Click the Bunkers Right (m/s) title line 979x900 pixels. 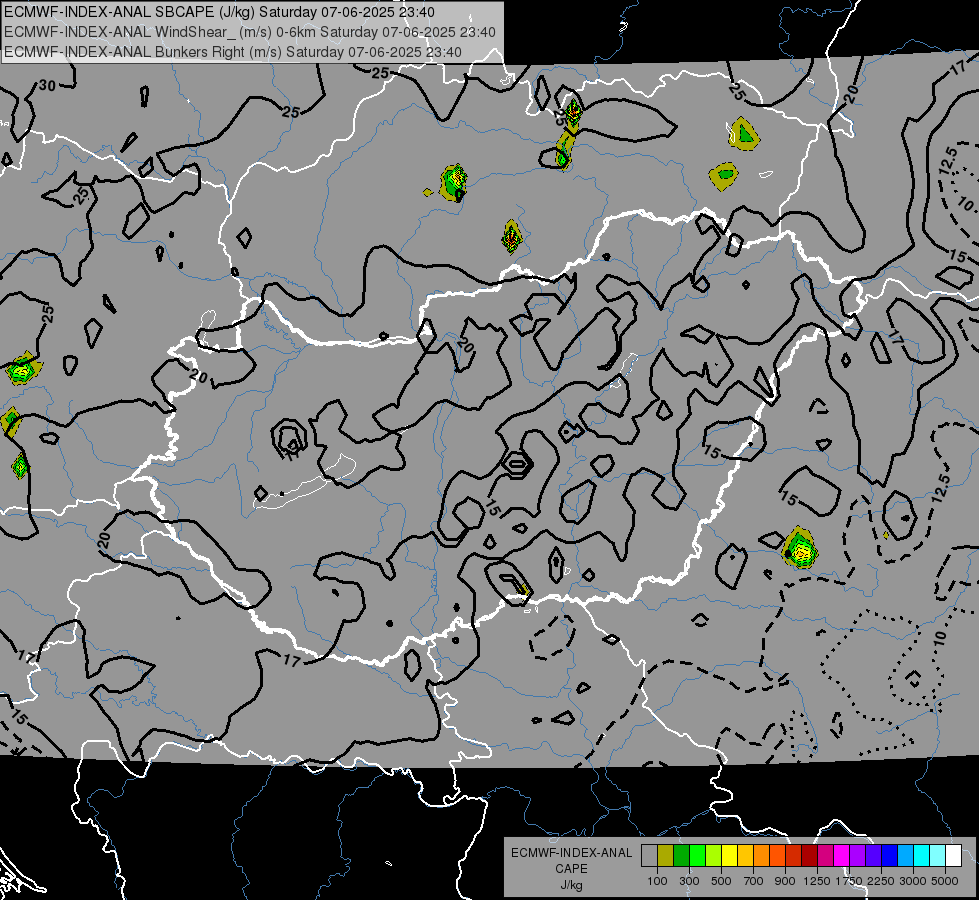tap(233, 52)
